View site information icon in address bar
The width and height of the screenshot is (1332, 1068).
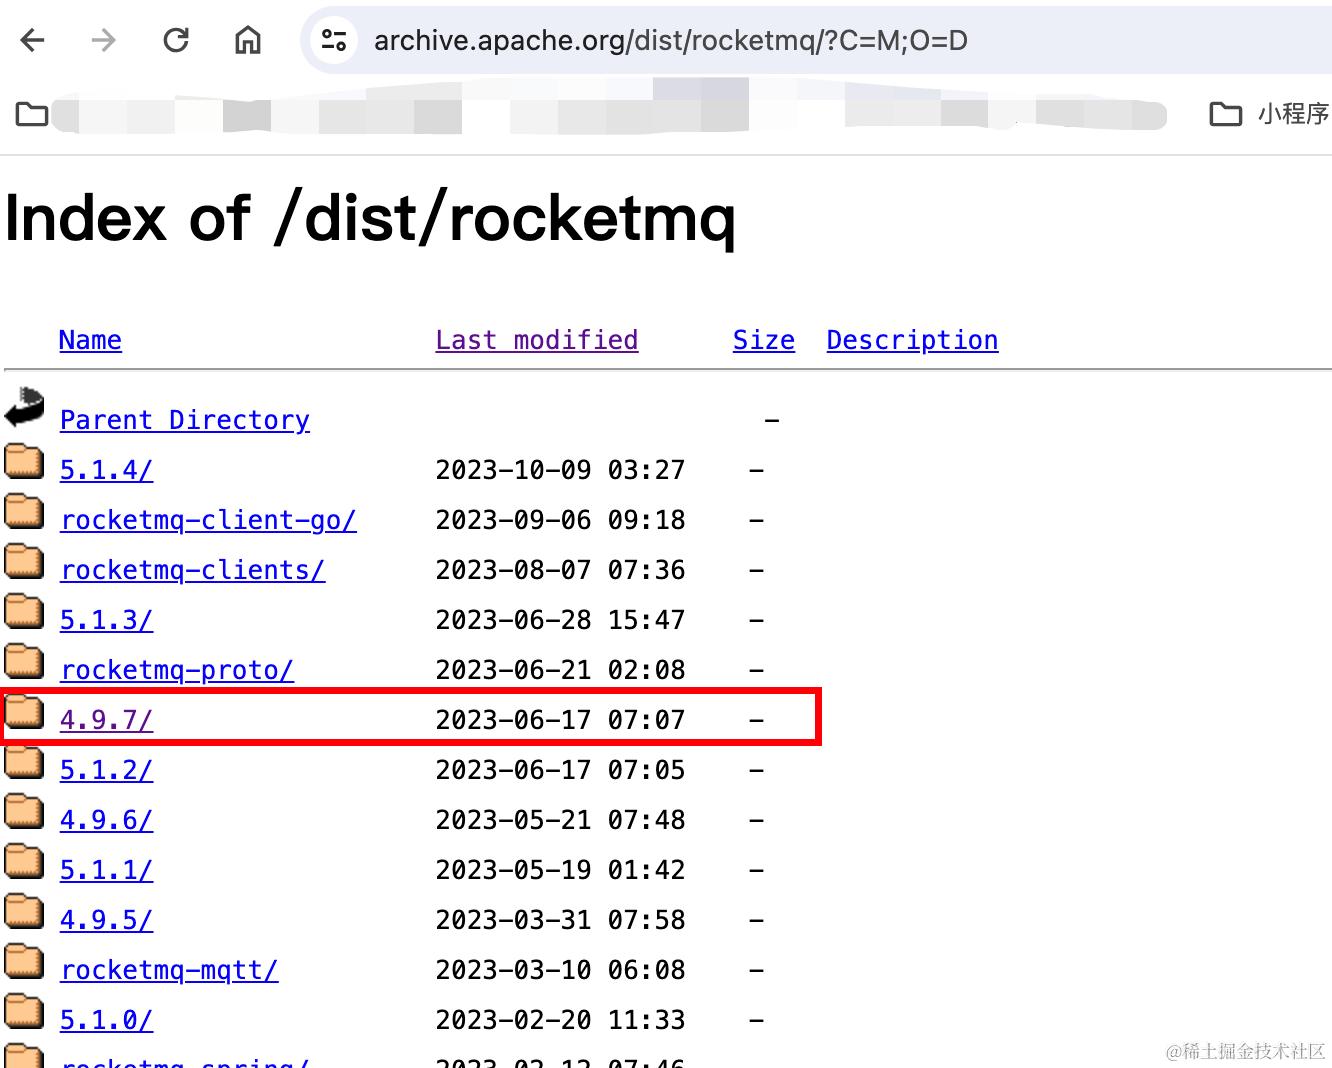[334, 40]
